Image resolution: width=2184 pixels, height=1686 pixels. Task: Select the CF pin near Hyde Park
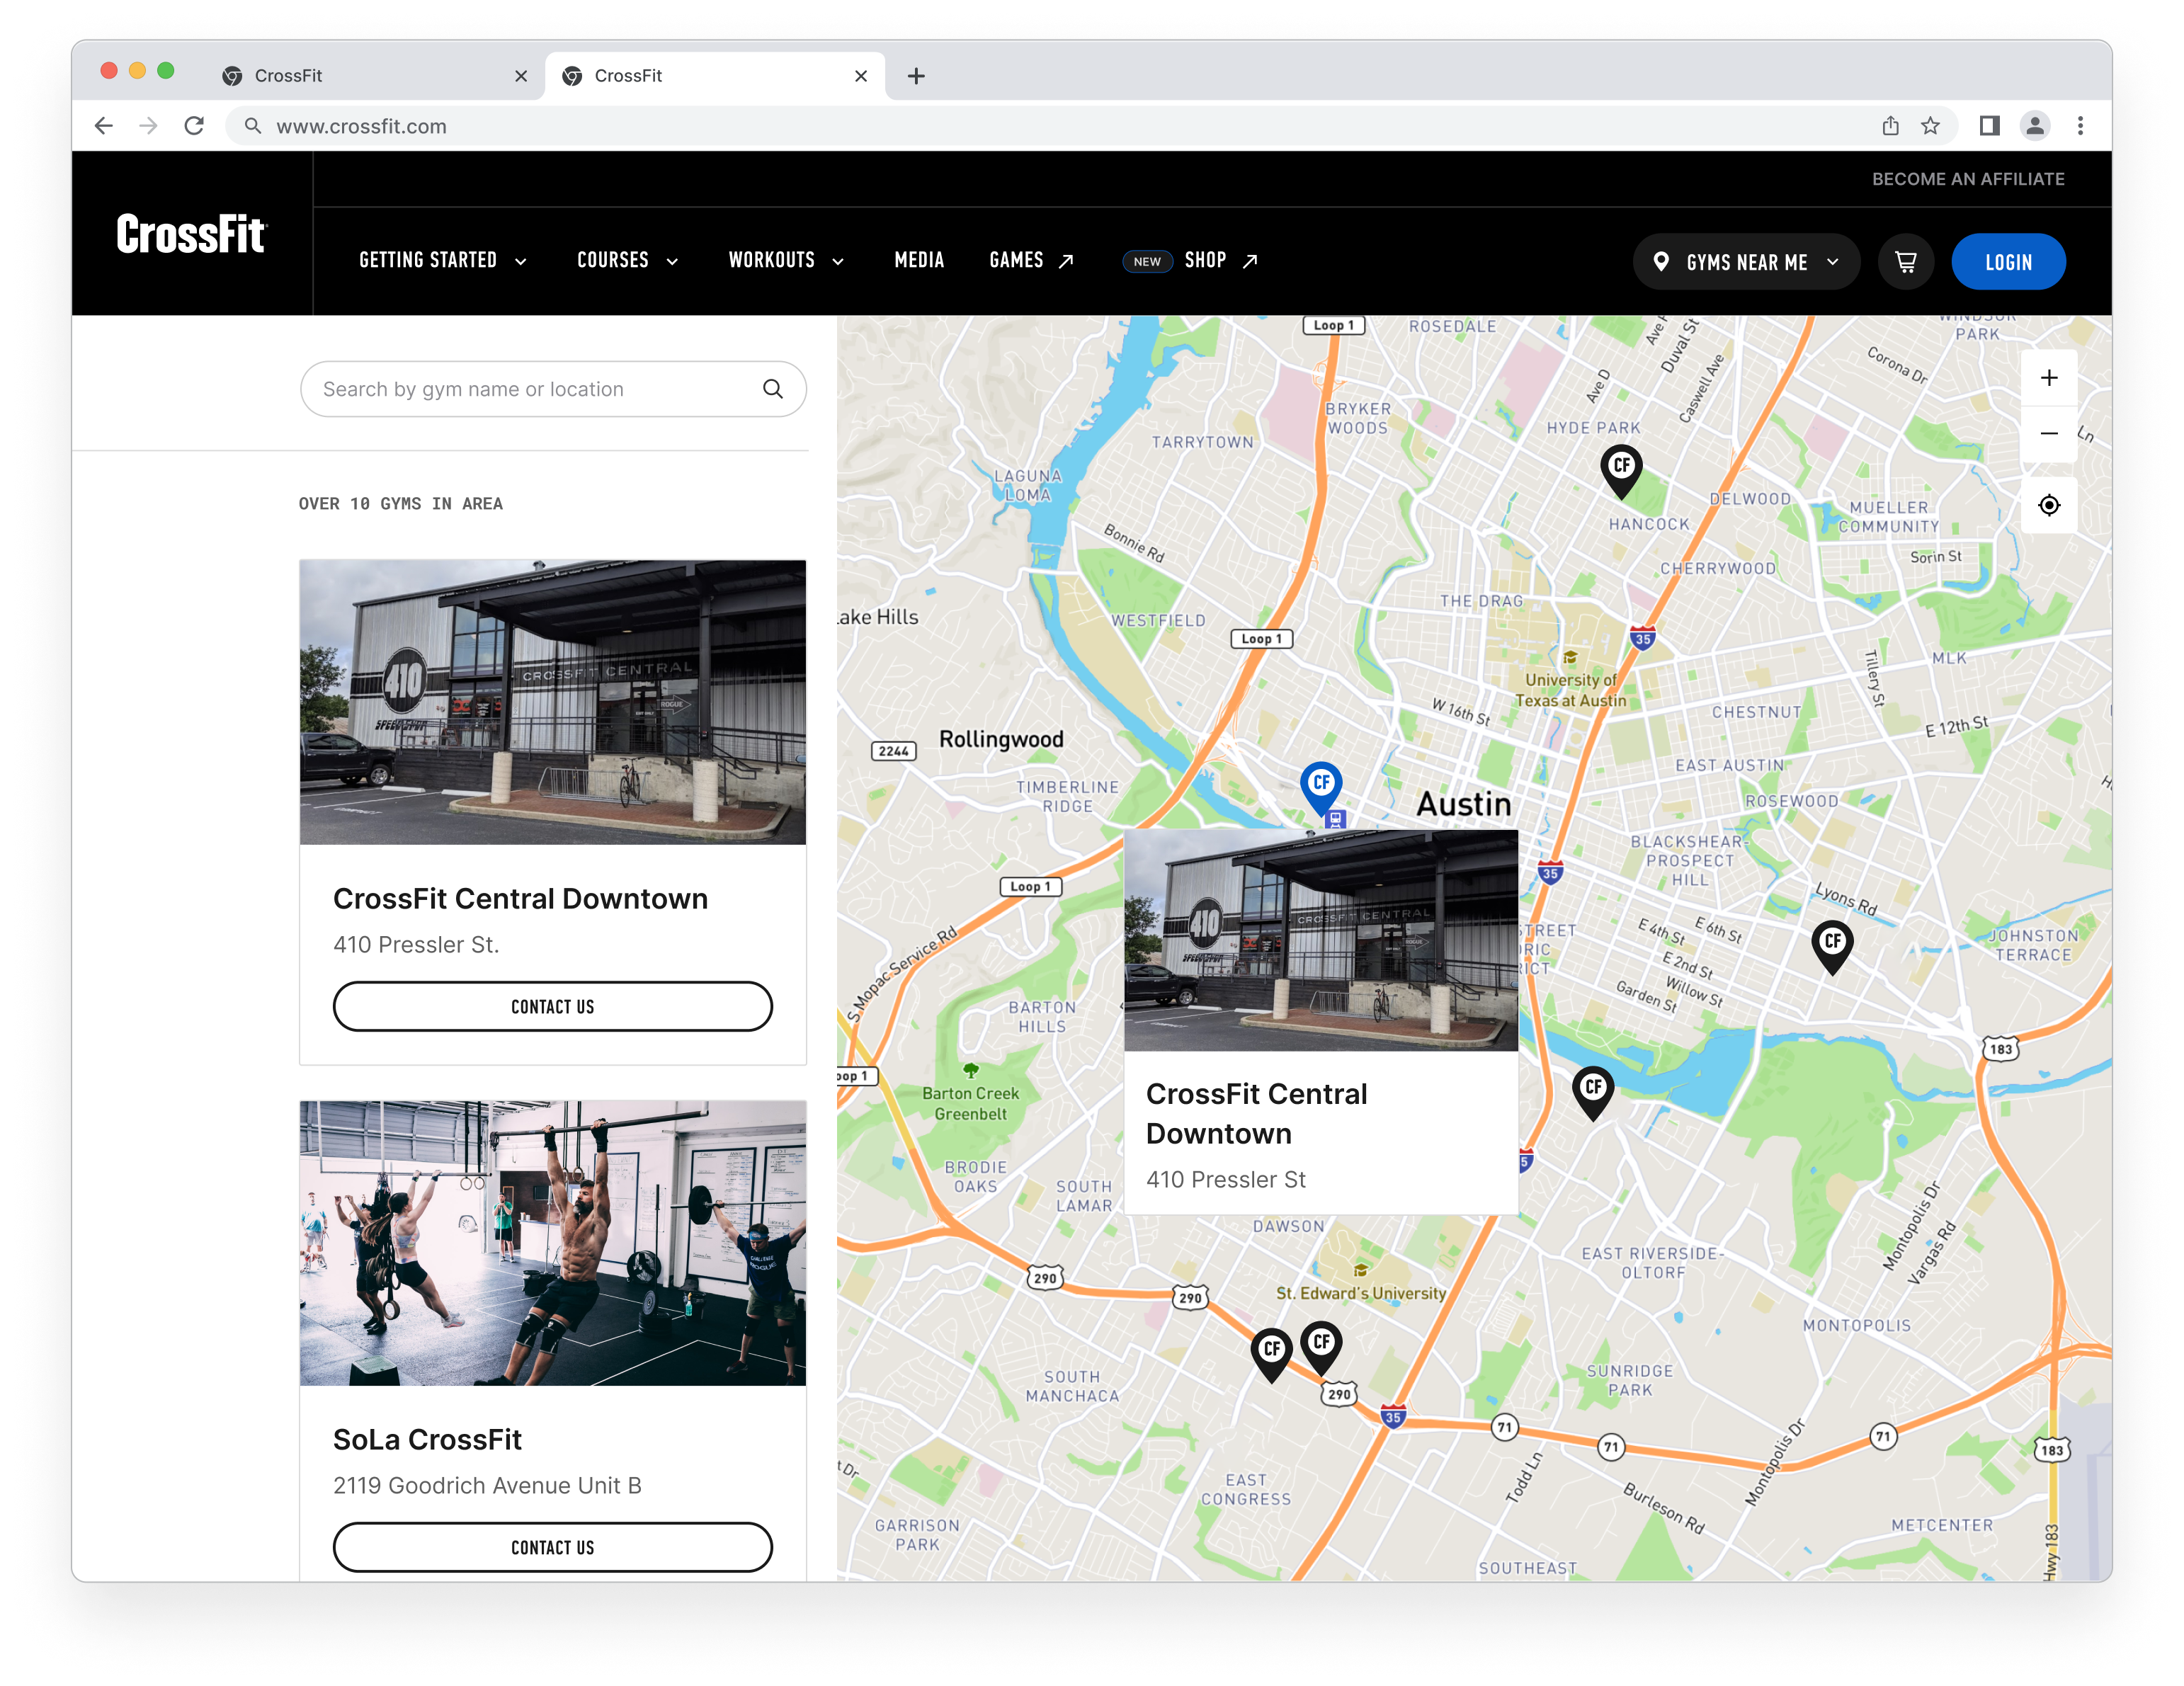pyautogui.click(x=1622, y=471)
